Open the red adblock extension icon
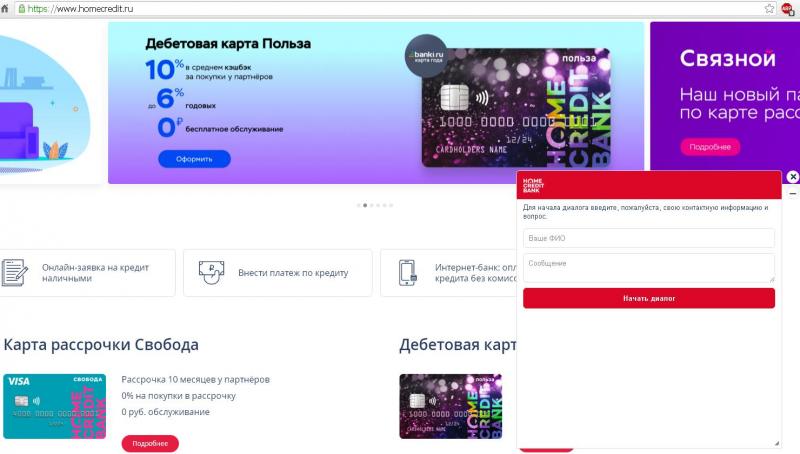800x454 pixels. coord(786,9)
